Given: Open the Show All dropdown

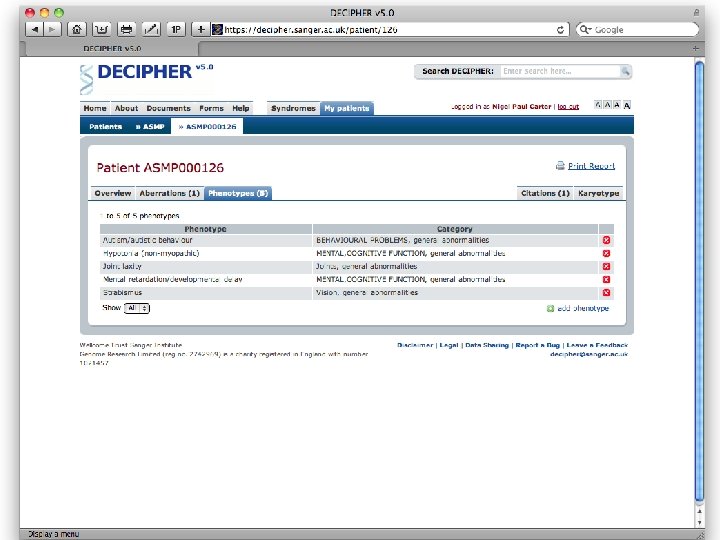Looking at the screenshot, I should pos(137,308).
